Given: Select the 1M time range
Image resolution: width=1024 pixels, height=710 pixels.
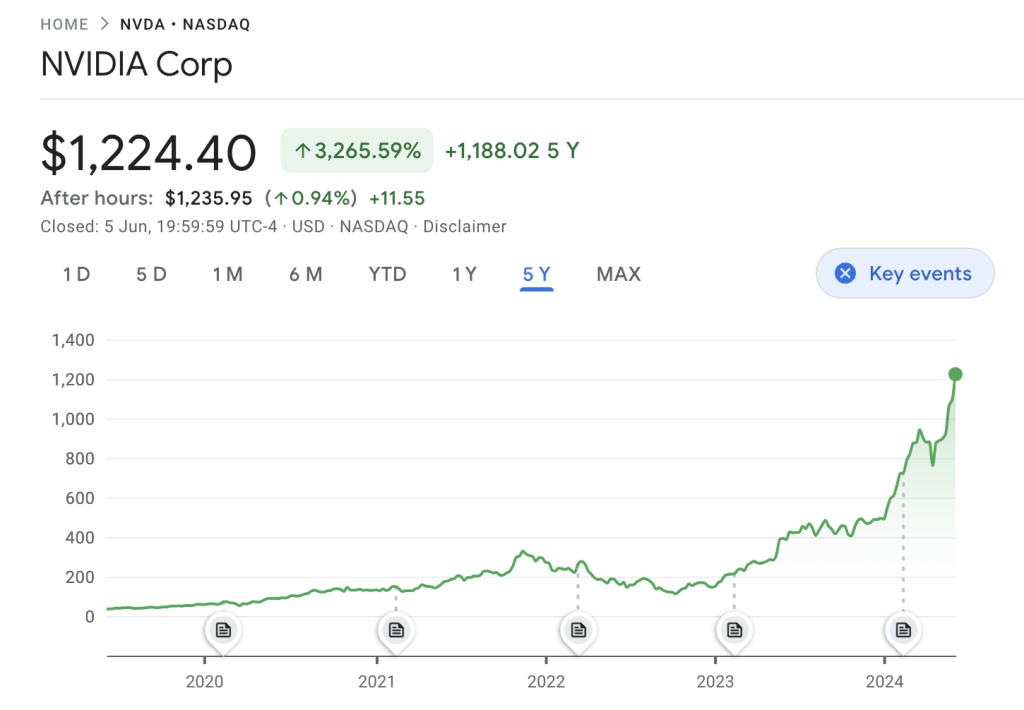Looking at the screenshot, I should coord(228,273).
